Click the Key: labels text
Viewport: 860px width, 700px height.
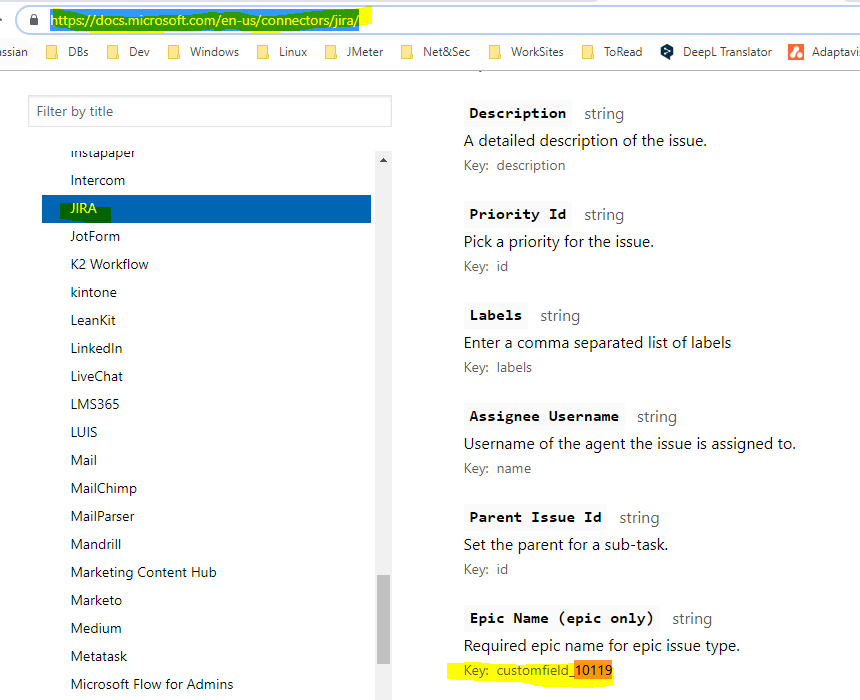pos(497,368)
